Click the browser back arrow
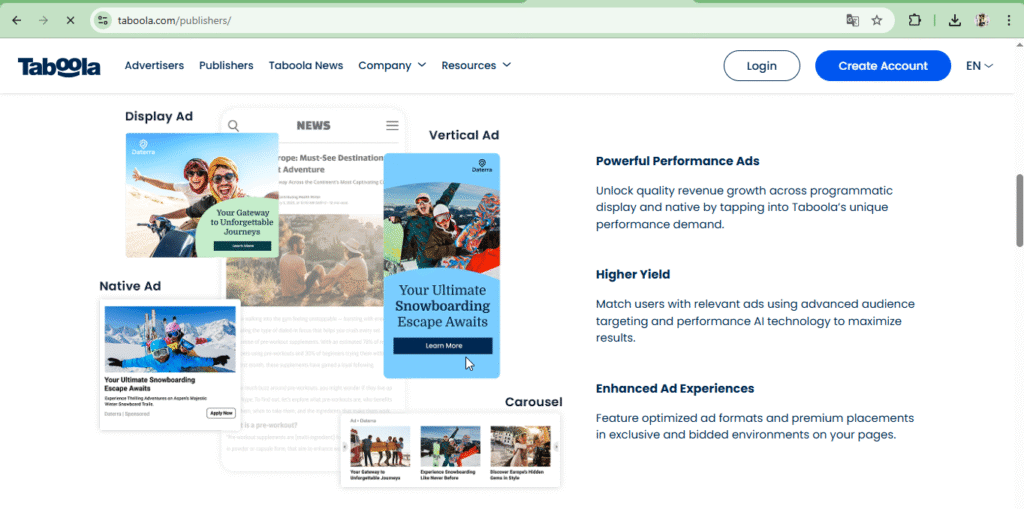1024x509 pixels. 17,20
